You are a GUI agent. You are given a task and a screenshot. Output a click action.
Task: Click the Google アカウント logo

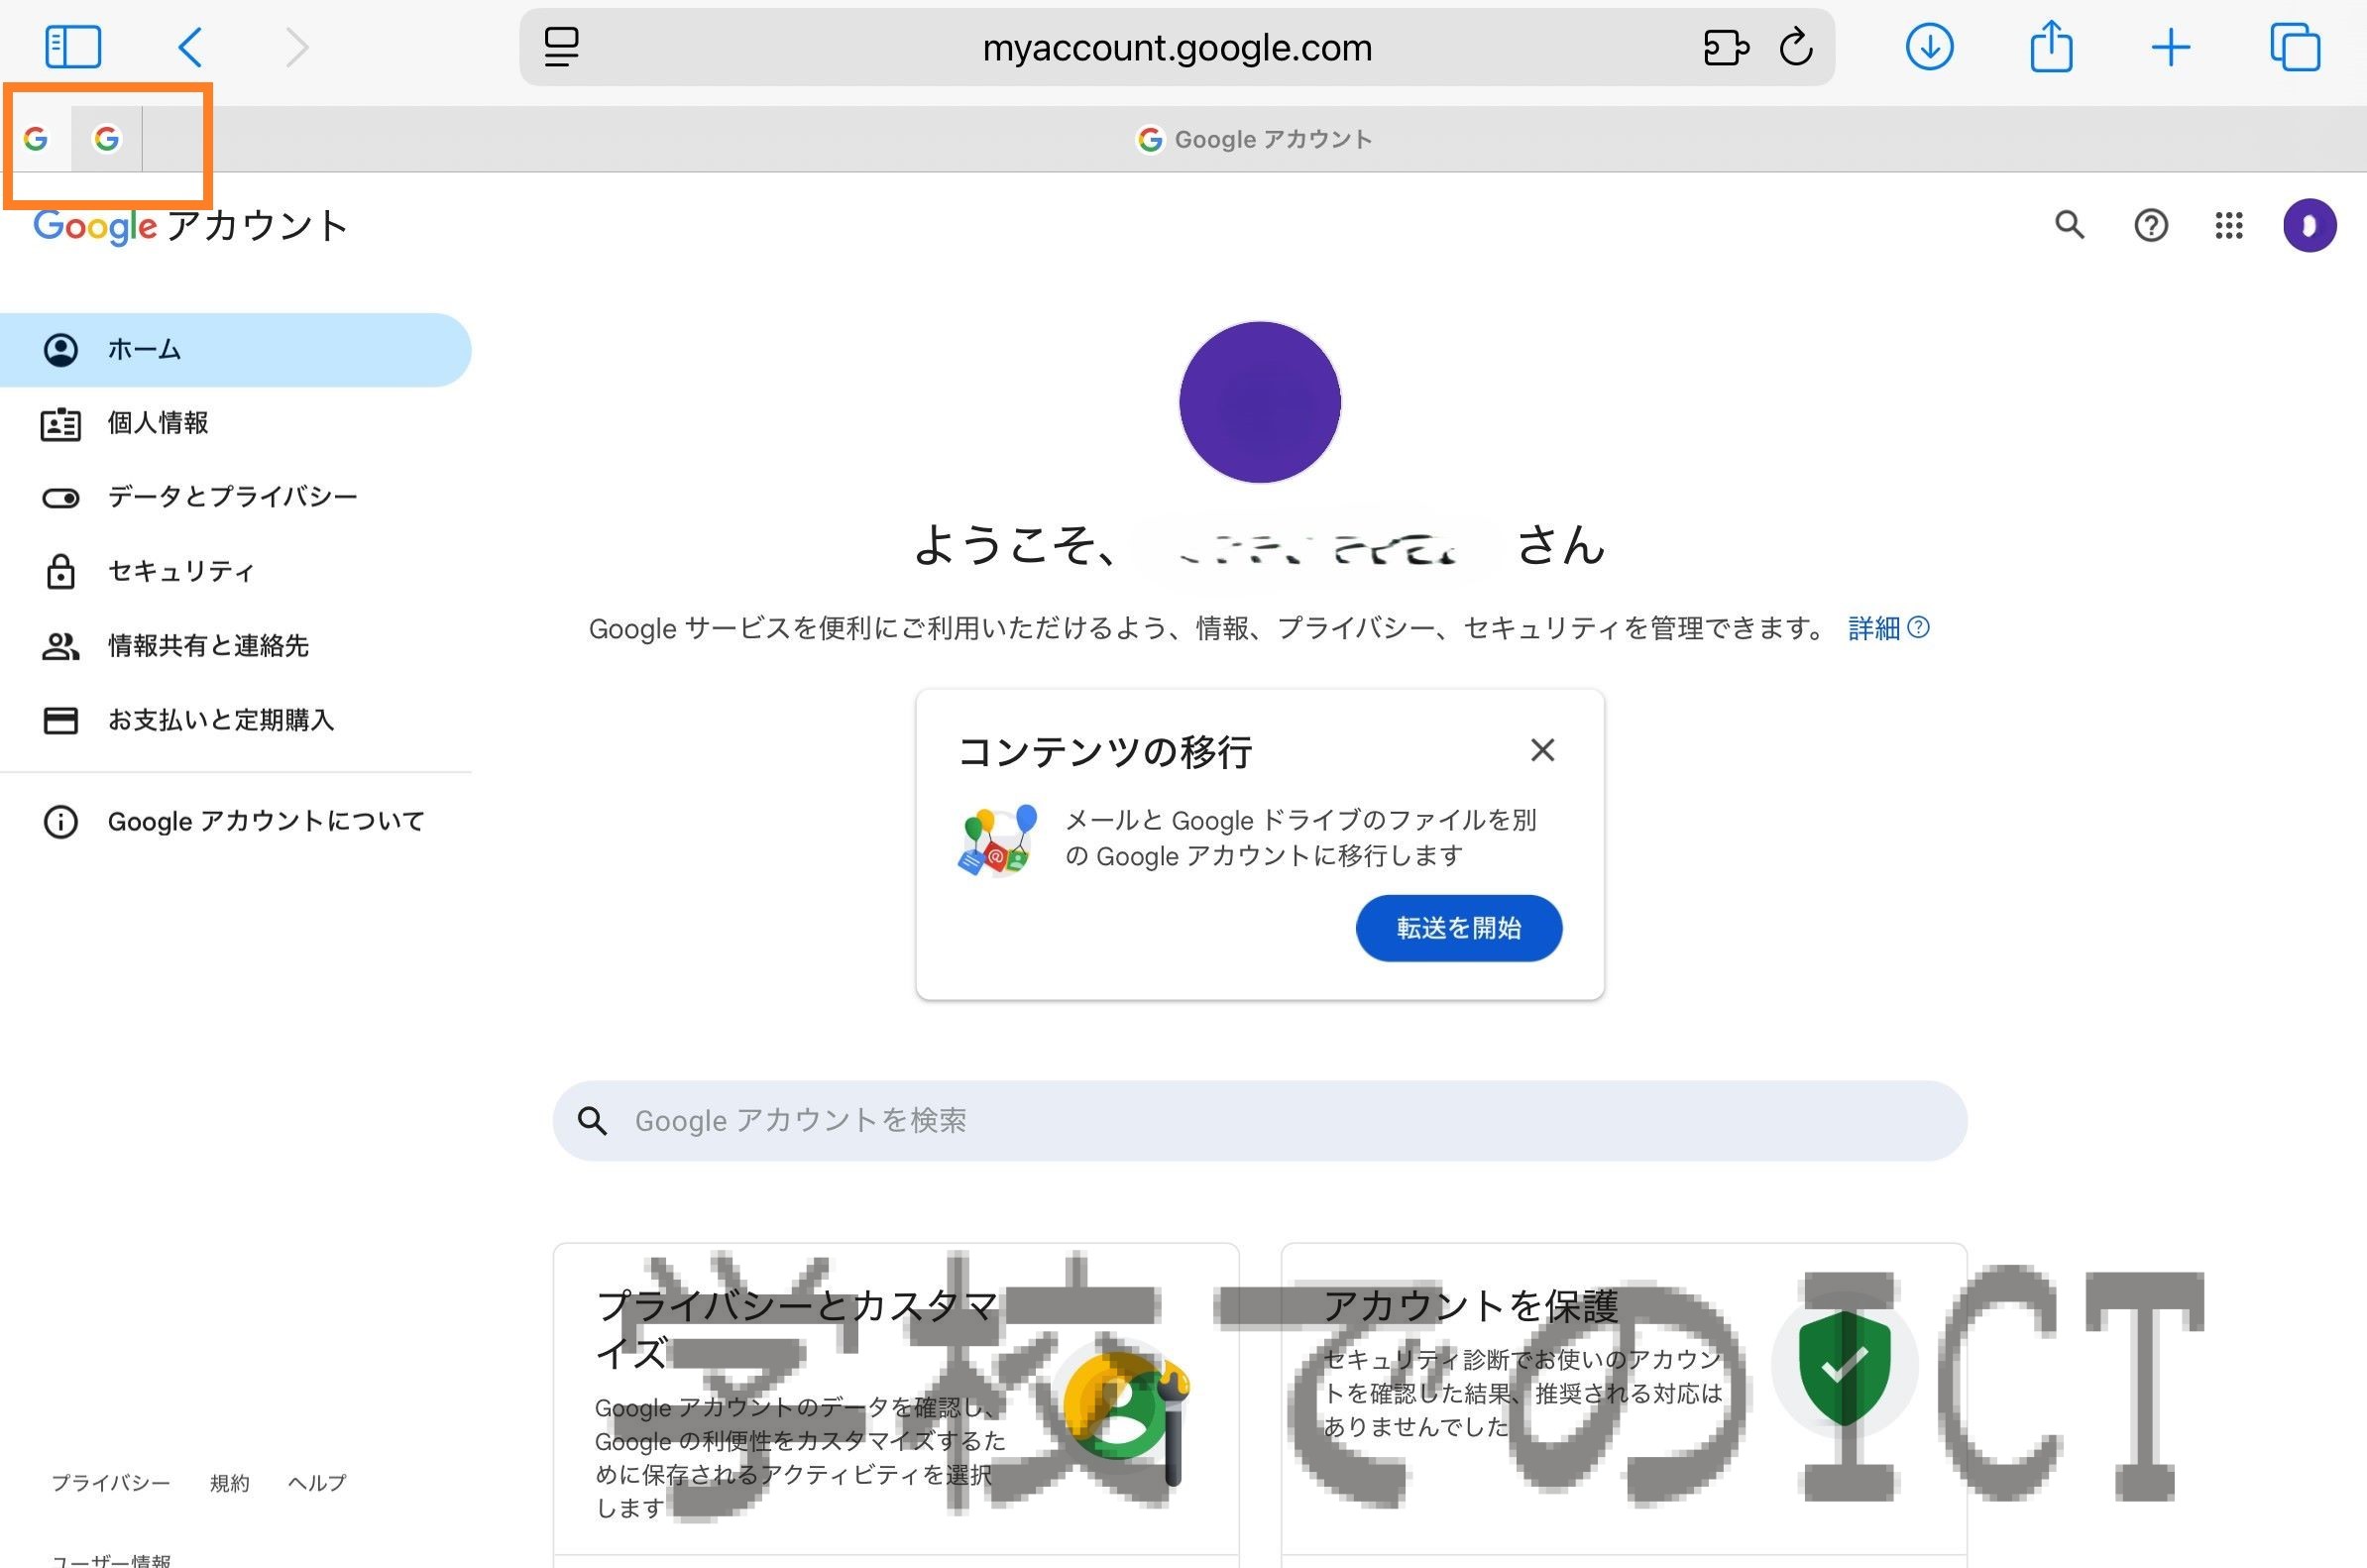tap(190, 226)
